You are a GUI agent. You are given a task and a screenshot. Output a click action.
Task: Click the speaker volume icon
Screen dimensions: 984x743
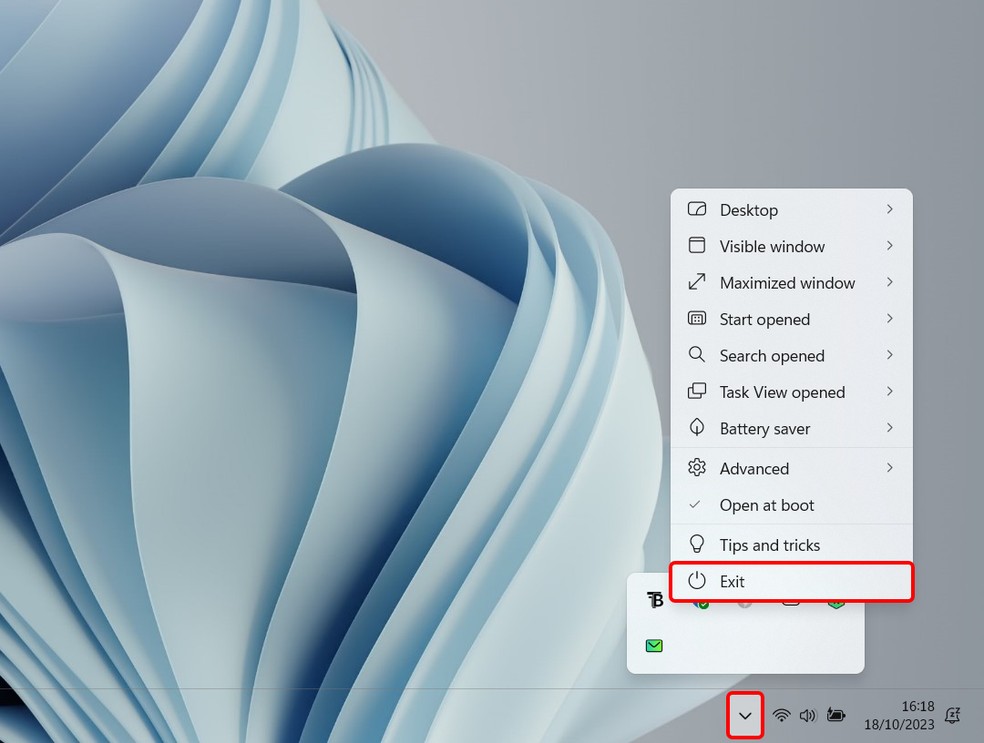pyautogui.click(x=808, y=715)
